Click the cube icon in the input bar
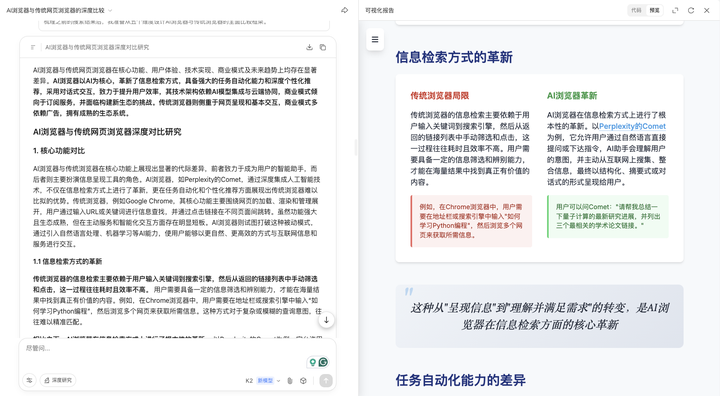 (303, 380)
